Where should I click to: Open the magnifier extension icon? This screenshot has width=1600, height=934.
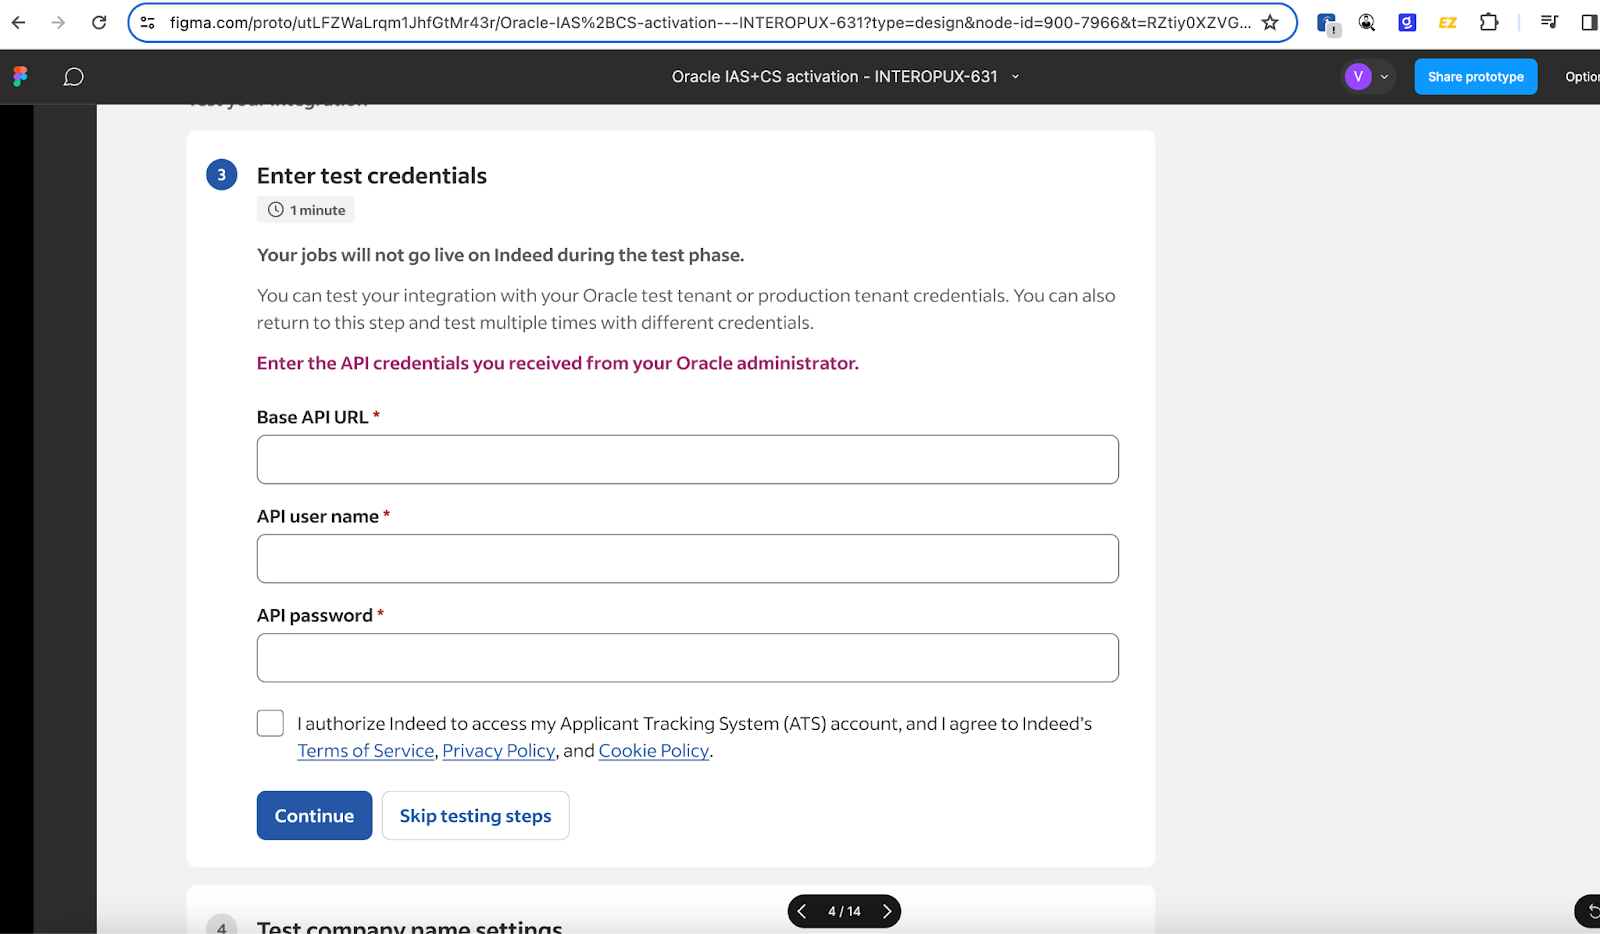(1367, 22)
